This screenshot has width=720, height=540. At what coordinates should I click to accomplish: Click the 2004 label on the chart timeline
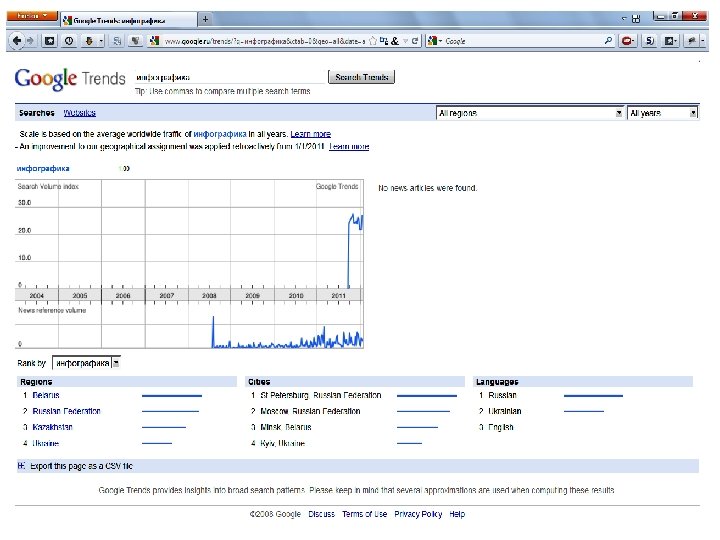(x=37, y=295)
